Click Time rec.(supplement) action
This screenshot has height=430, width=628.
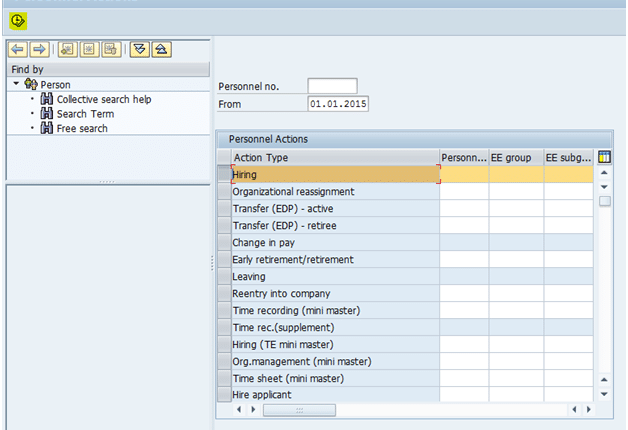coord(336,328)
